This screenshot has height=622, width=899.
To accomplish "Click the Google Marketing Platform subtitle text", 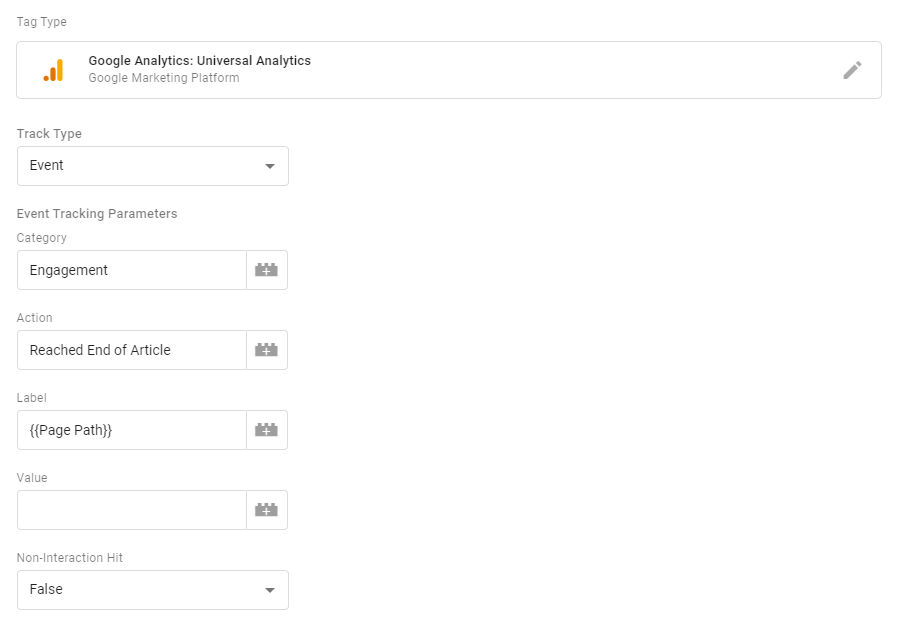I will click(164, 78).
